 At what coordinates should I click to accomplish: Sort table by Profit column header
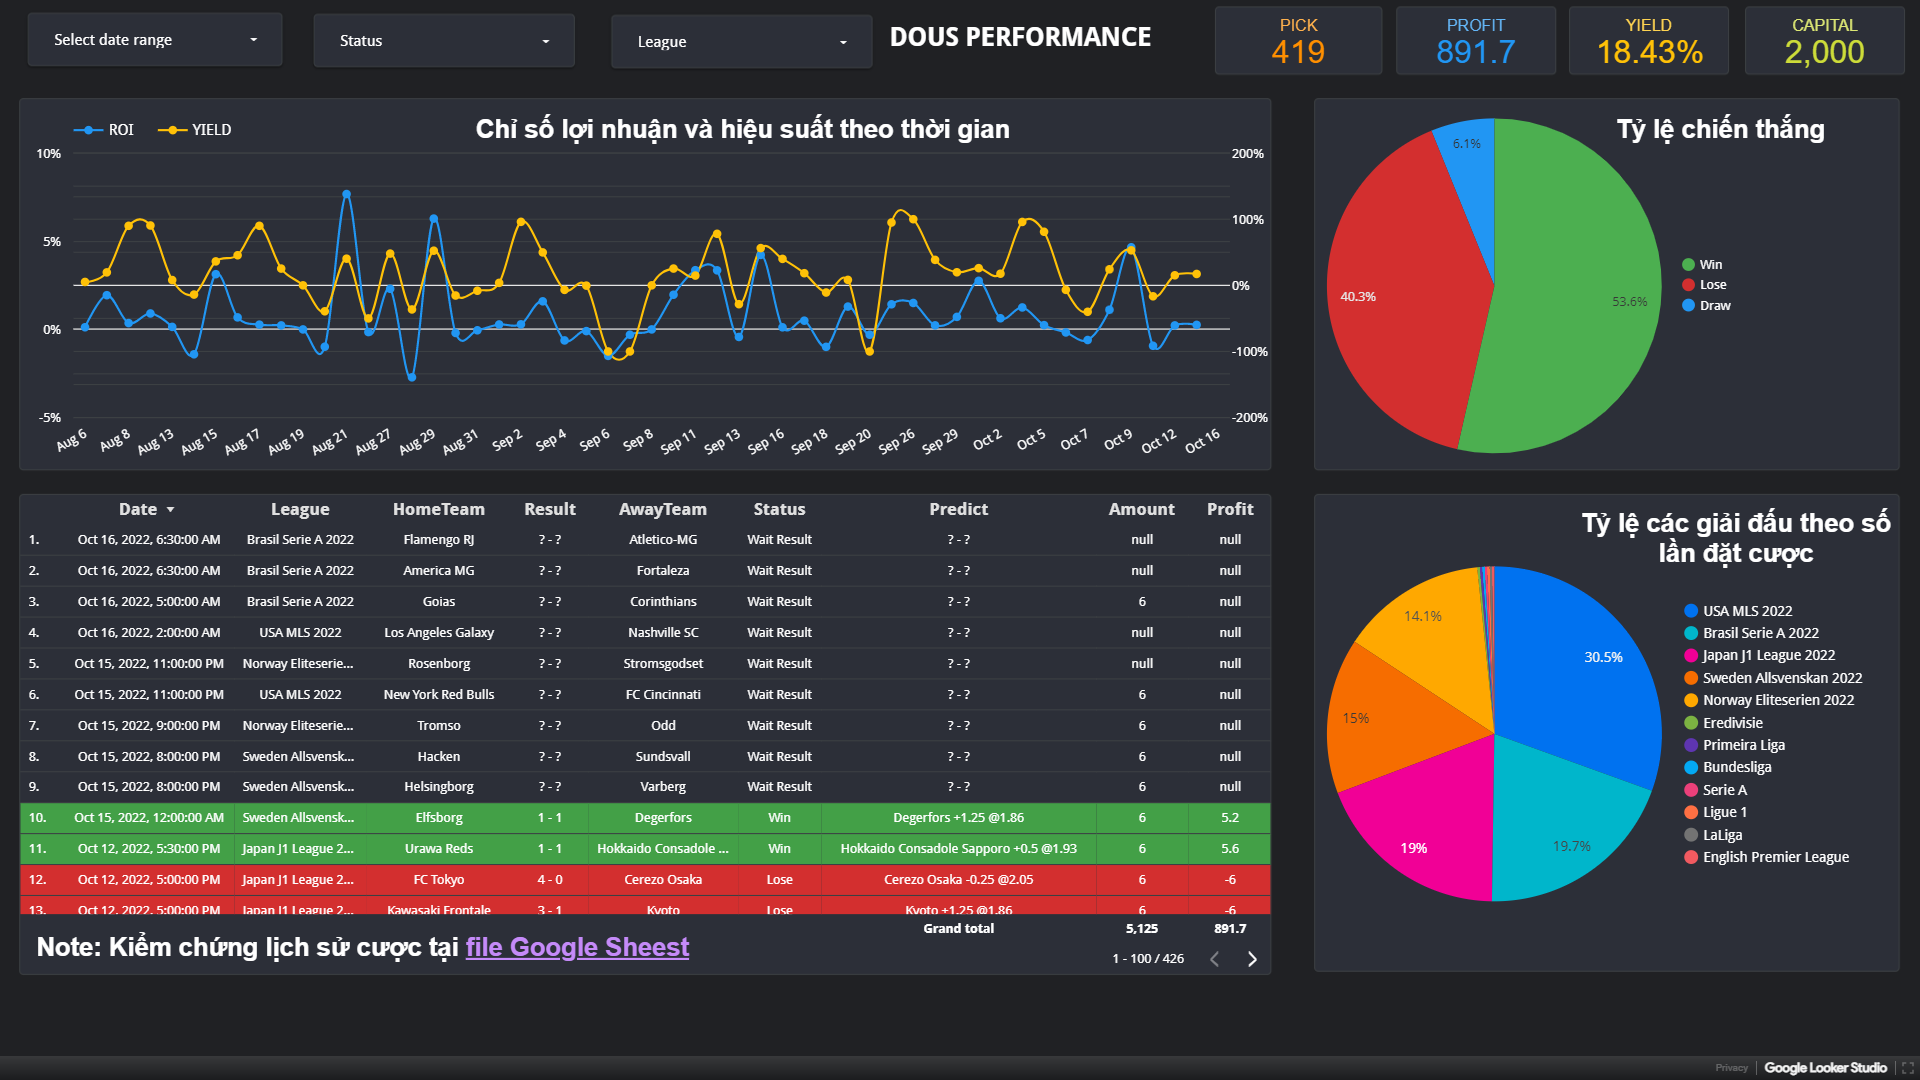point(1229,509)
